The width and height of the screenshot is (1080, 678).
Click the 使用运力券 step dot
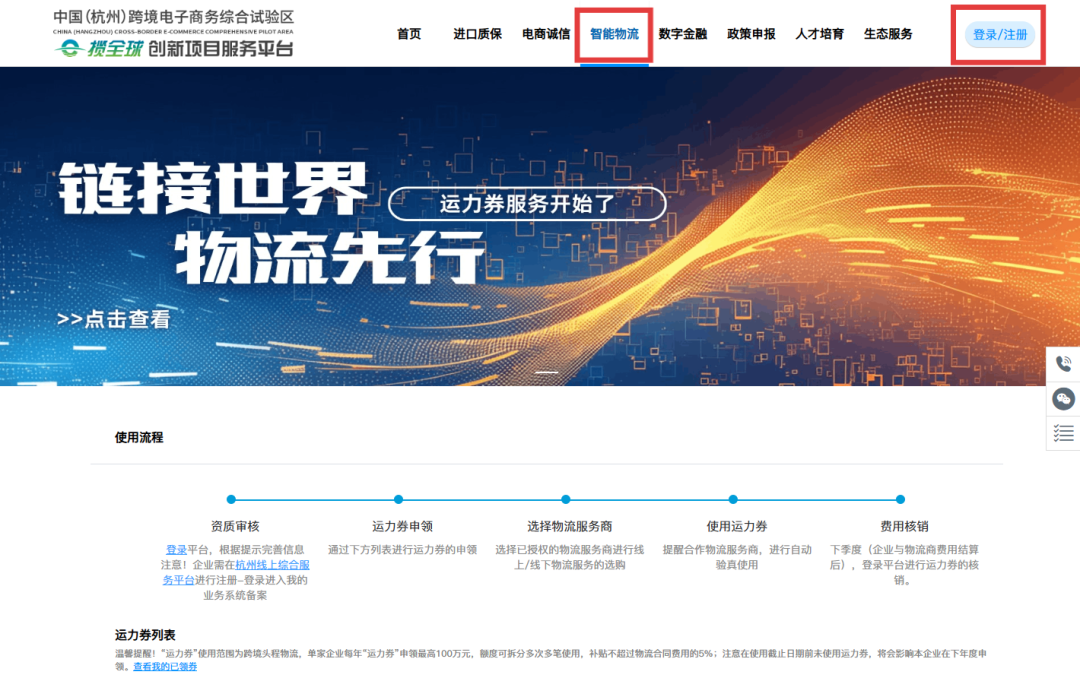coord(733,500)
